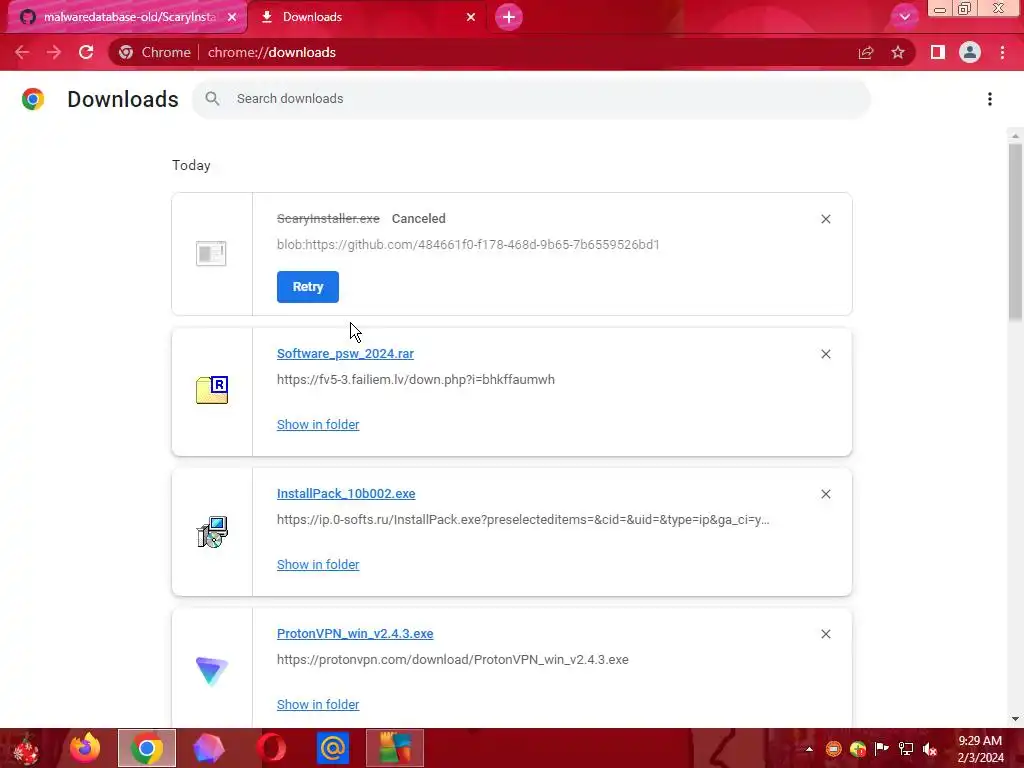Close the malwaredatabase-old GitHub tab
The height and width of the screenshot is (768, 1024).
(232, 17)
